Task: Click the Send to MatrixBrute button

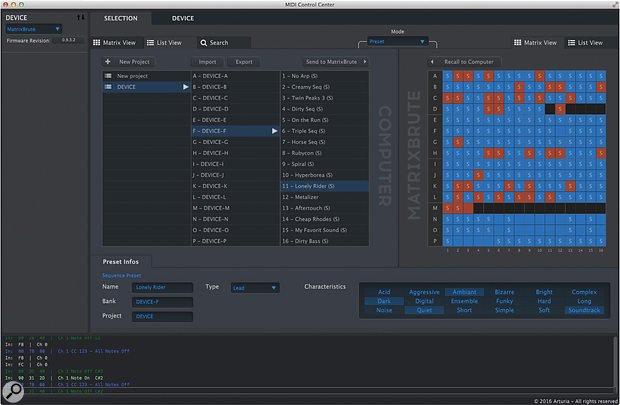Action: pyautogui.click(x=336, y=62)
